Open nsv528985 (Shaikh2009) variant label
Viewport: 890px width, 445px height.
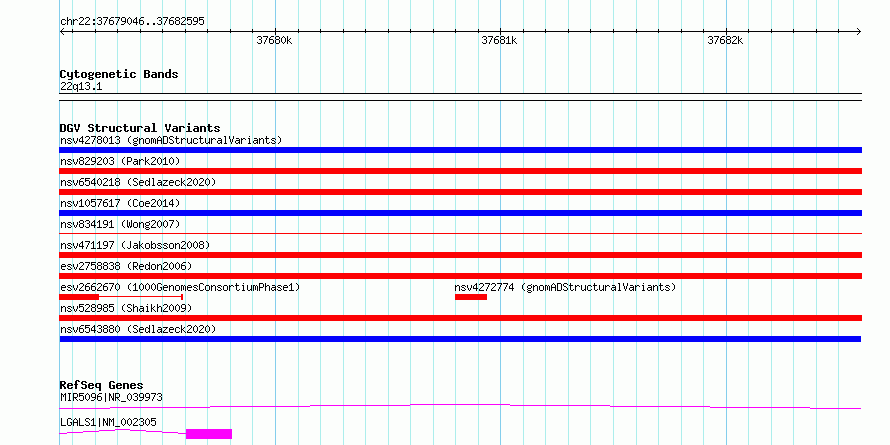[126, 308]
